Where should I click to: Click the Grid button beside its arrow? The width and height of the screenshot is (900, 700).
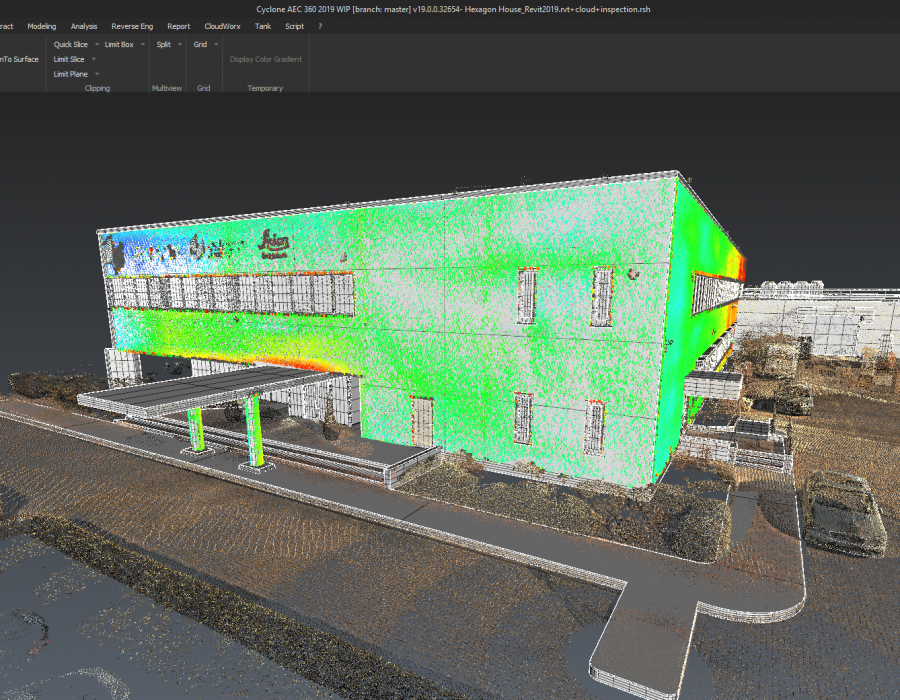200,44
